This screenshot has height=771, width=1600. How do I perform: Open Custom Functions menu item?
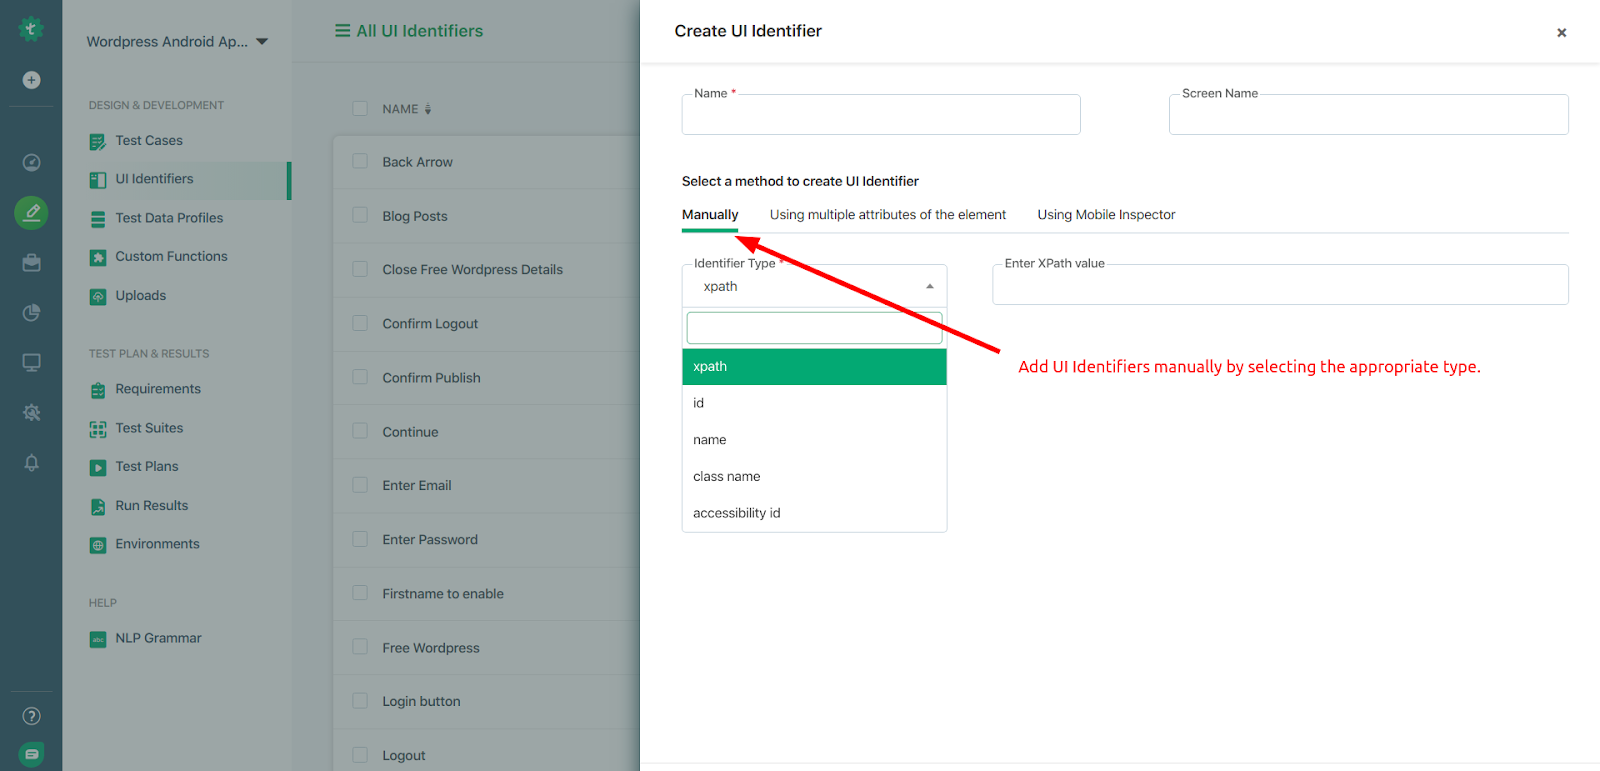pyautogui.click(x=171, y=257)
